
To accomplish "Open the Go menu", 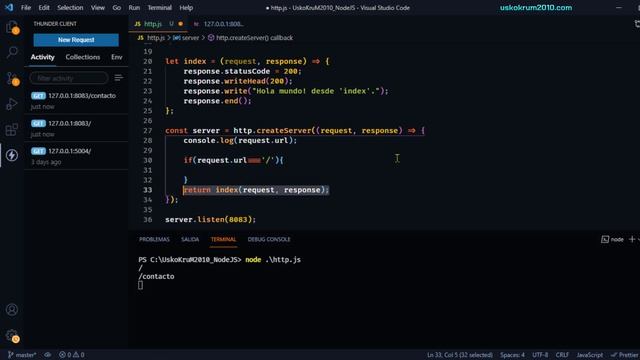I will pyautogui.click(x=116, y=7).
